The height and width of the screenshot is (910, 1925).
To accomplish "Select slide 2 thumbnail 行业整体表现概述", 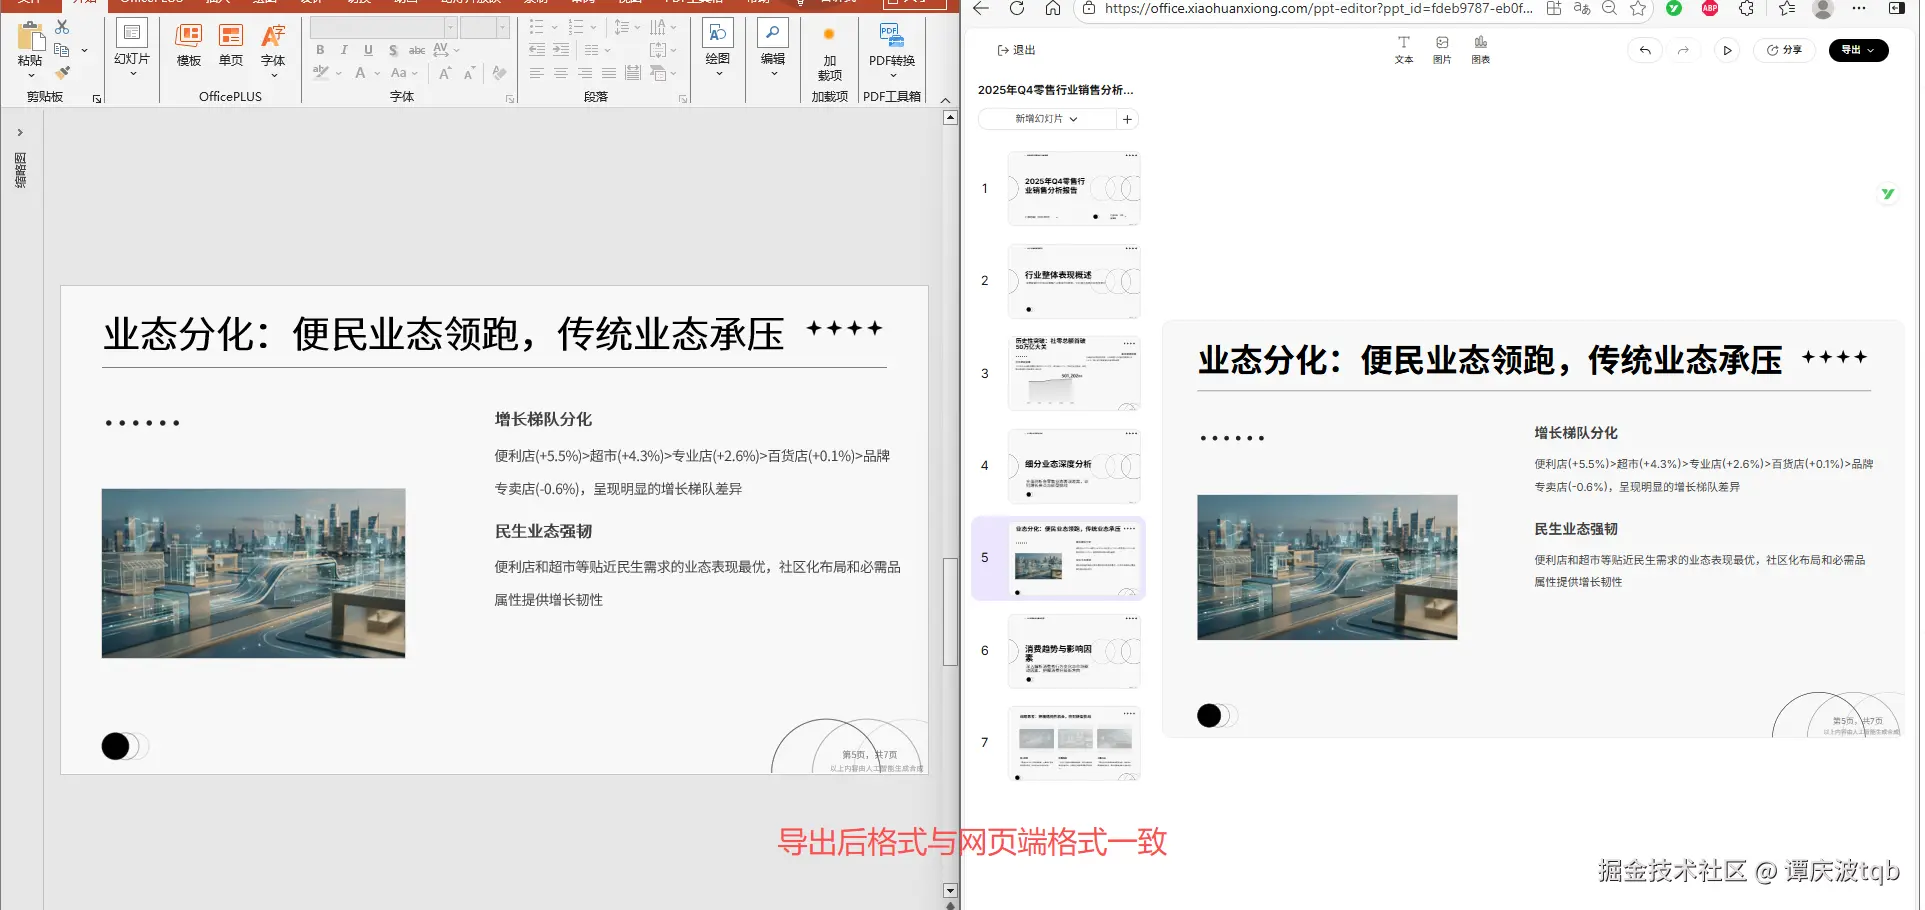I will coord(1074,281).
